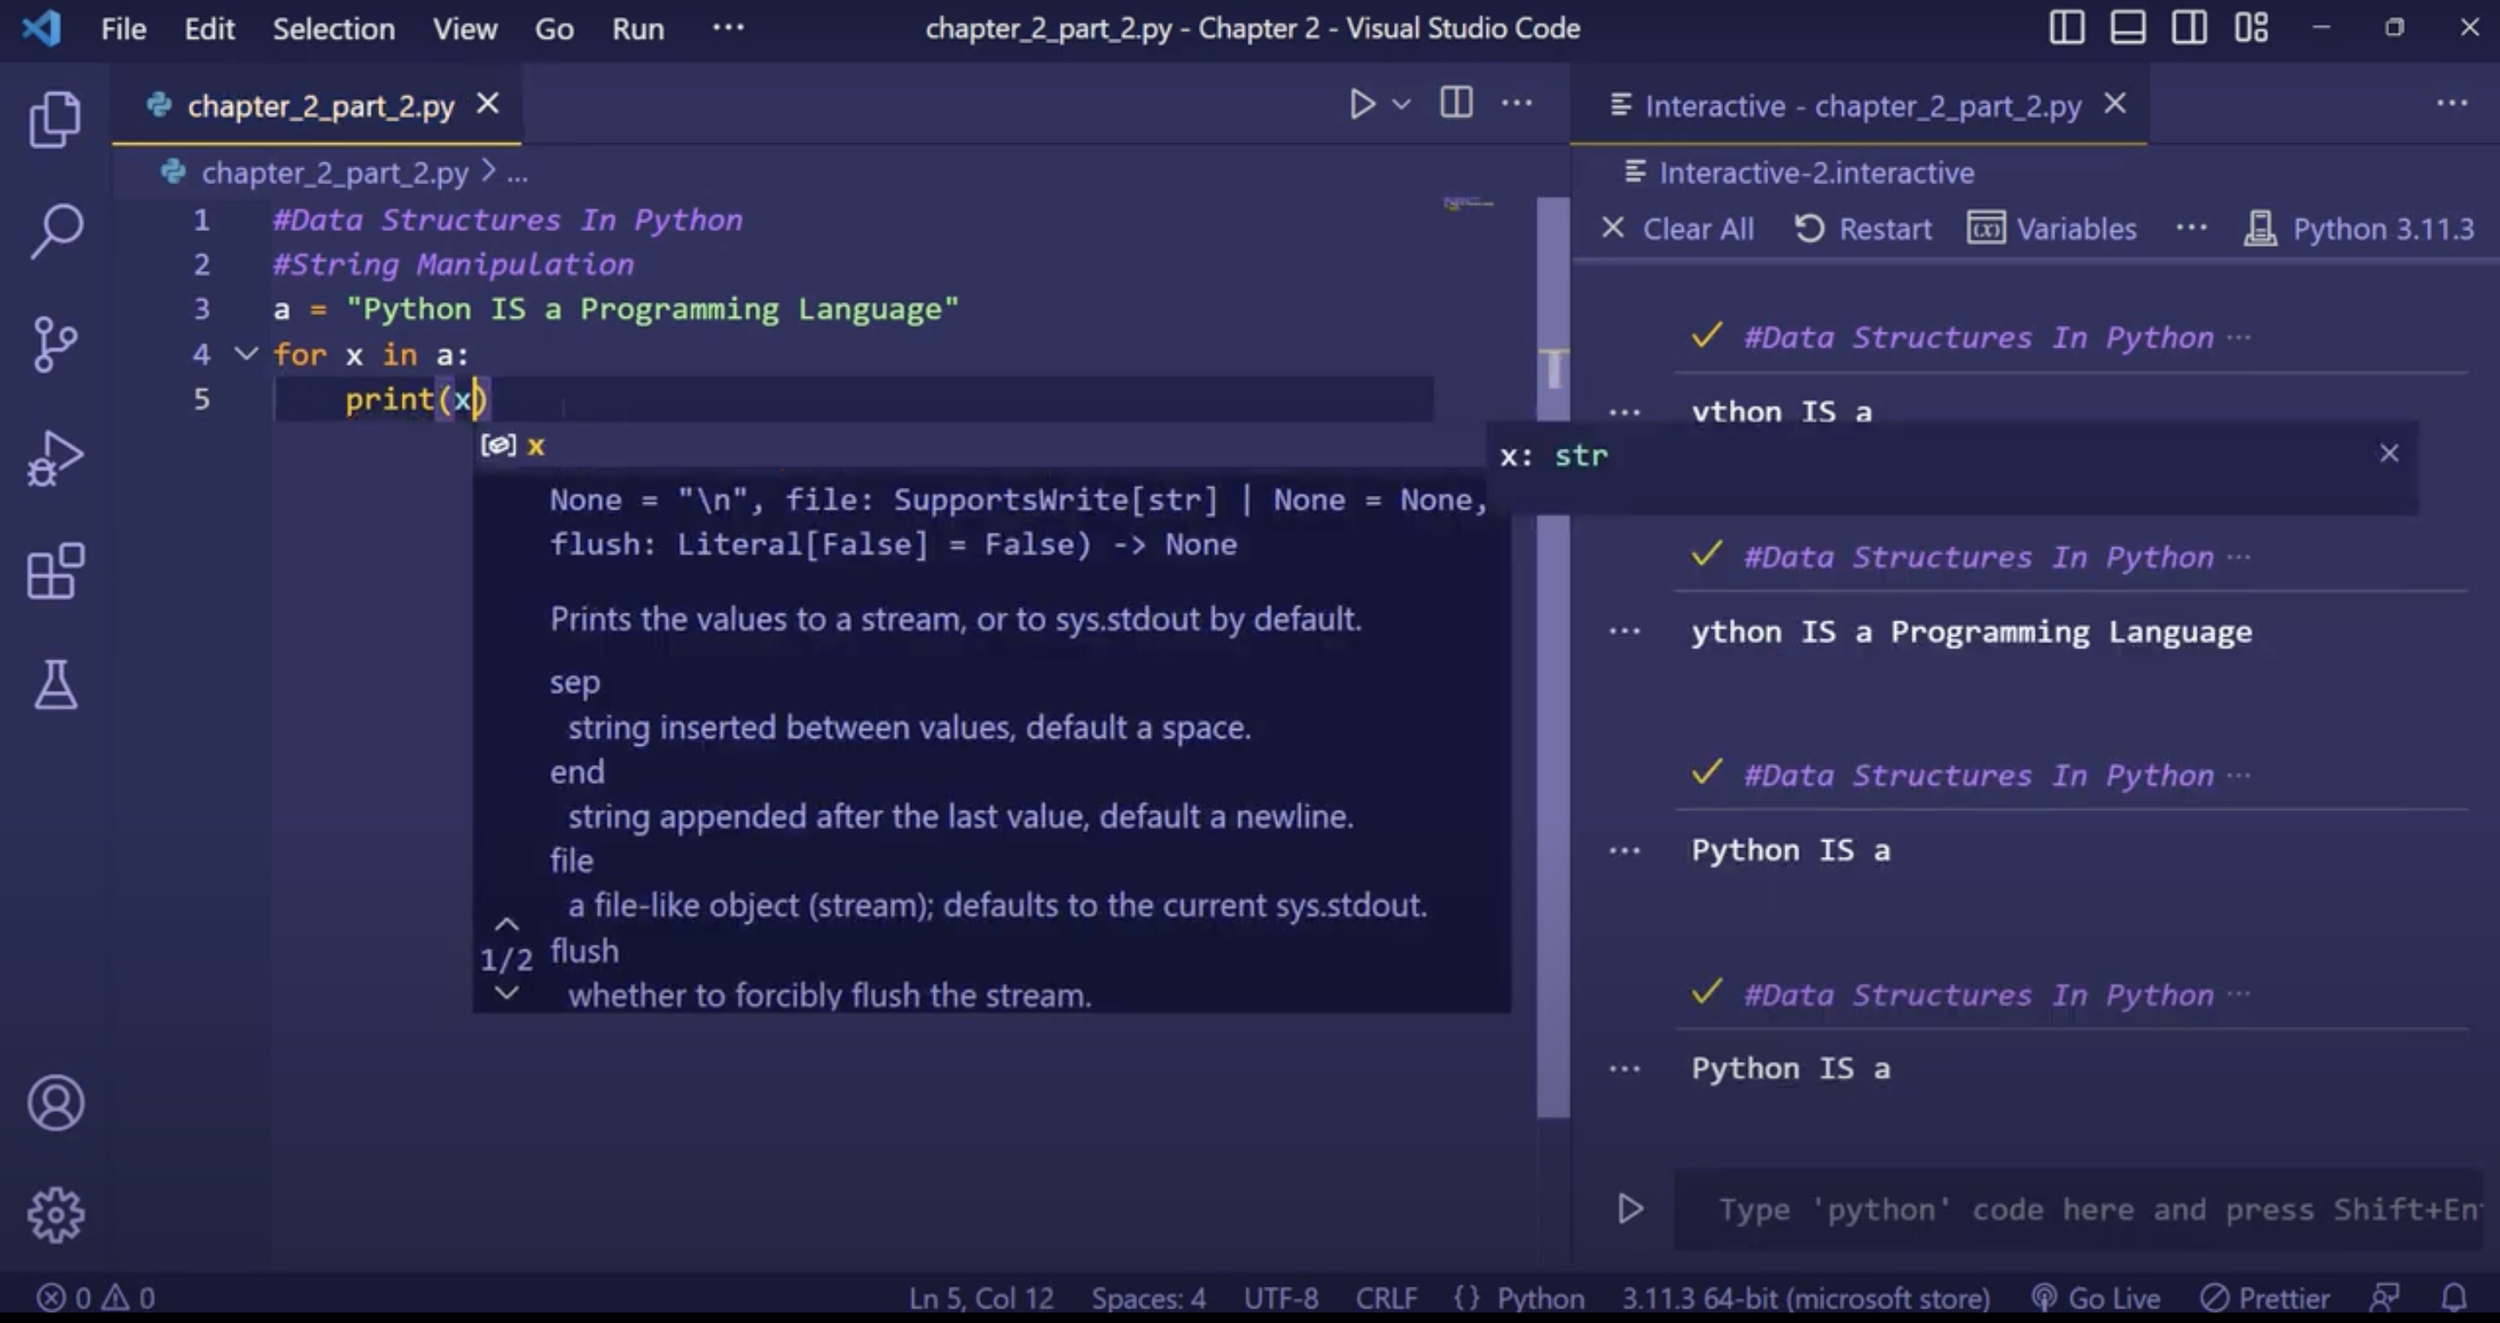2500x1323 pixels.
Task: Click Restart kernel button
Action: (x=1863, y=229)
